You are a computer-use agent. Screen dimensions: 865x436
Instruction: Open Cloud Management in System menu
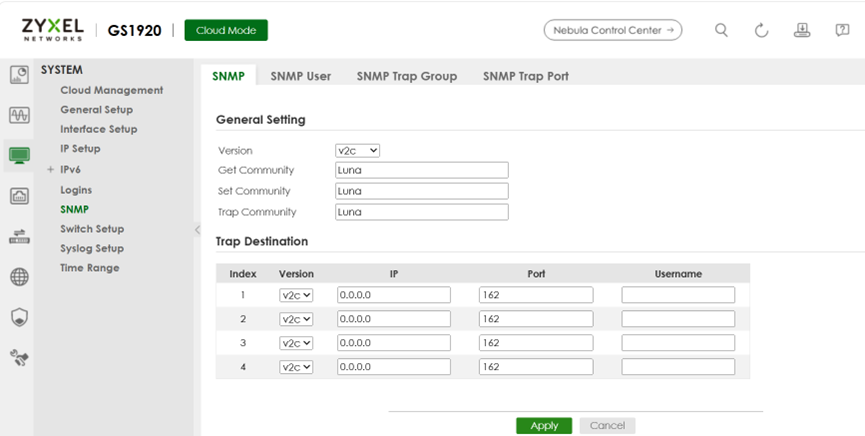click(112, 90)
